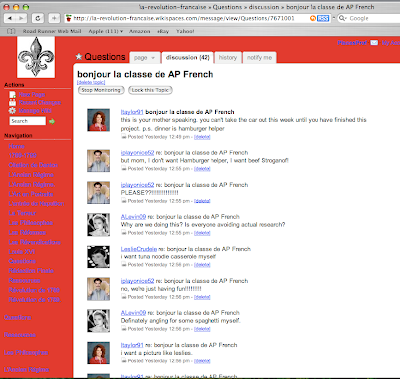Click the add bookmark plus button

pos(54,18)
